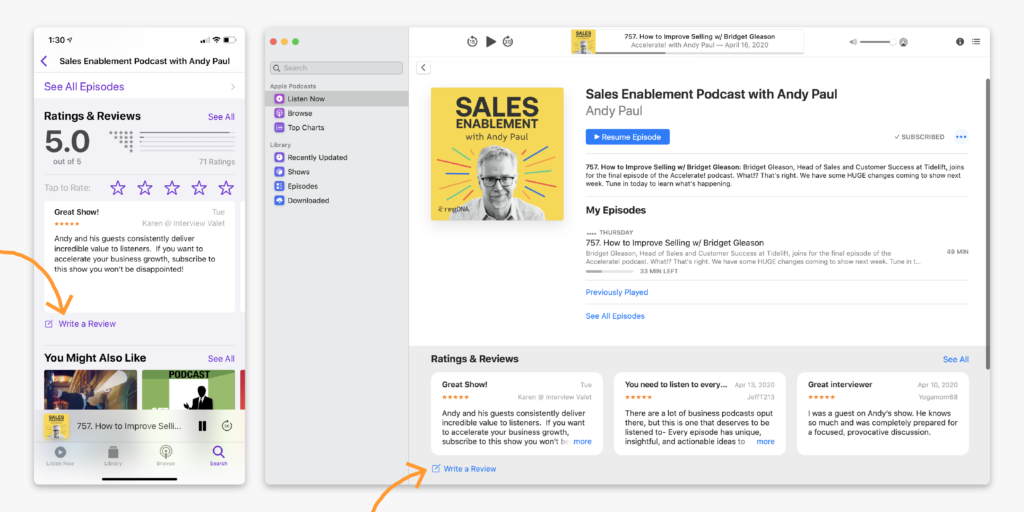This screenshot has width=1024, height=512.
Task: Open See All ratings on the phone
Action: pos(221,117)
